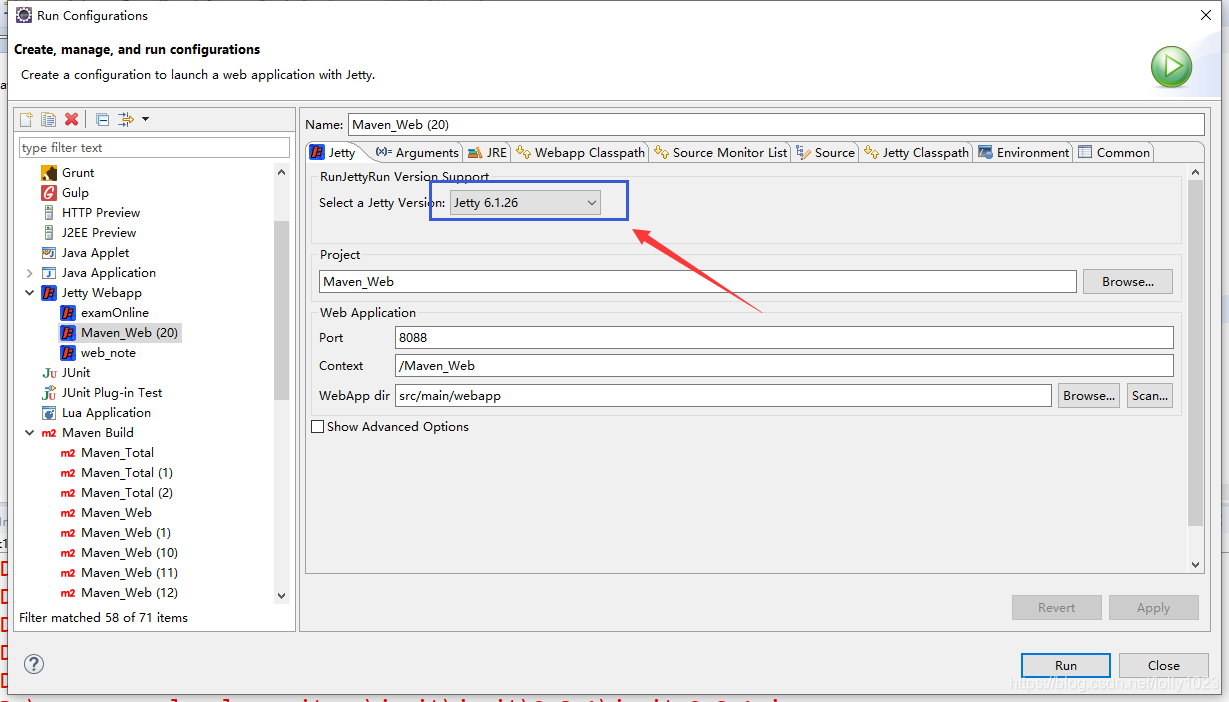
Task: Collapse all configurations in the tree
Action: click(102, 119)
